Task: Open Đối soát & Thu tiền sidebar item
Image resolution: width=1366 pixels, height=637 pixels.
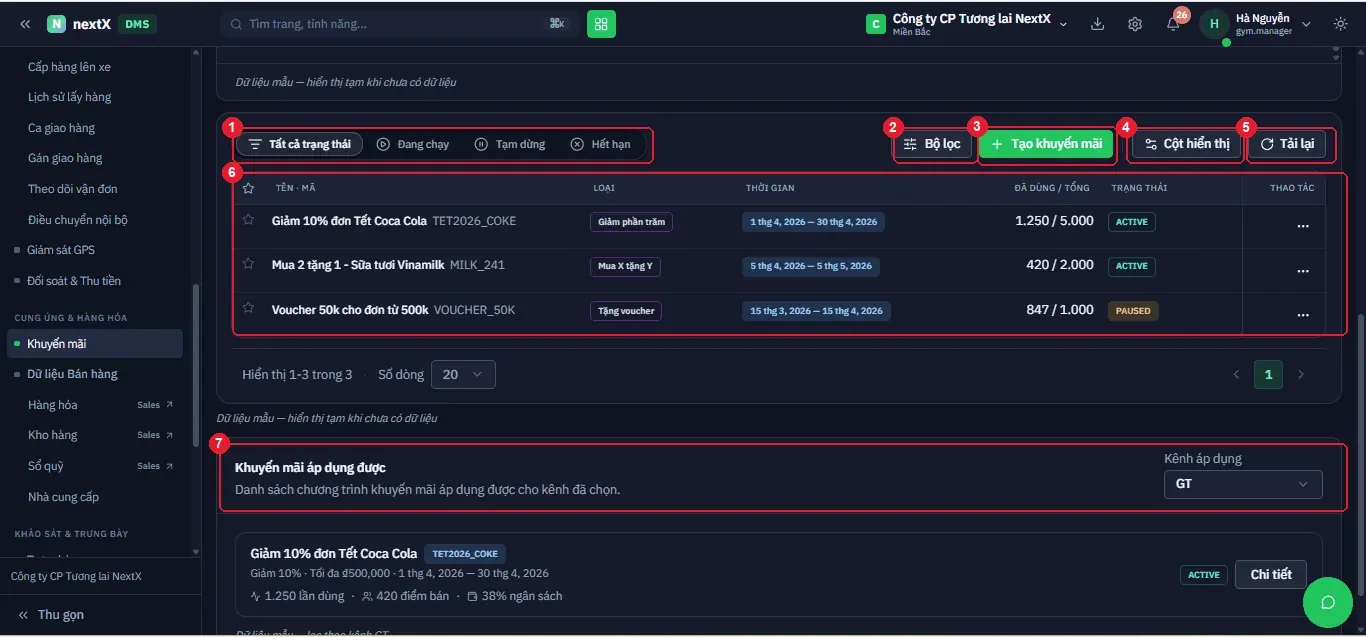Action: coord(95,281)
